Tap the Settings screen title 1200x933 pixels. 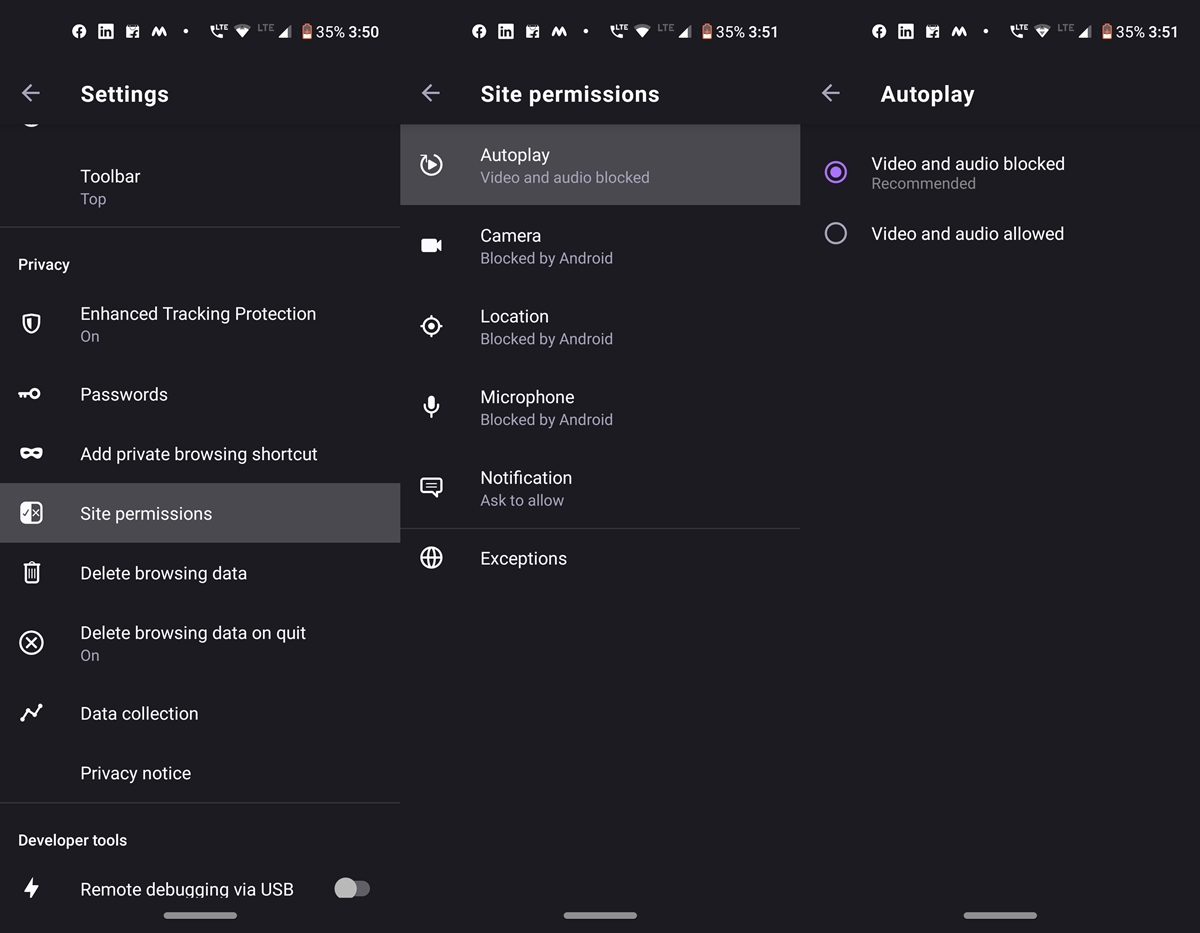click(x=124, y=94)
